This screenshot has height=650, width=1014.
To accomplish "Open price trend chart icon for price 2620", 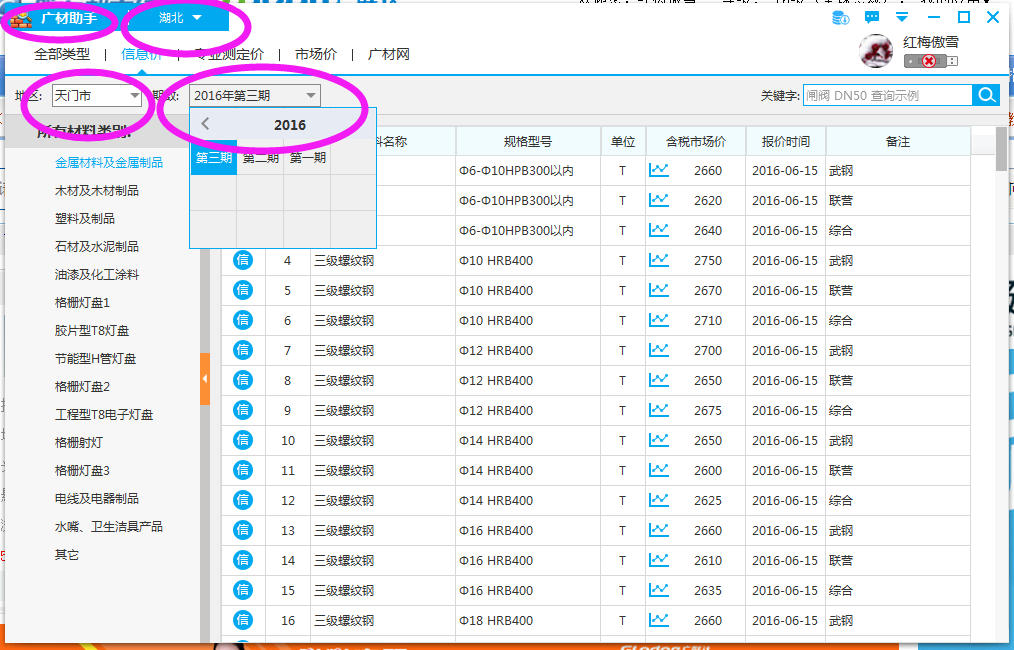I will coord(659,200).
